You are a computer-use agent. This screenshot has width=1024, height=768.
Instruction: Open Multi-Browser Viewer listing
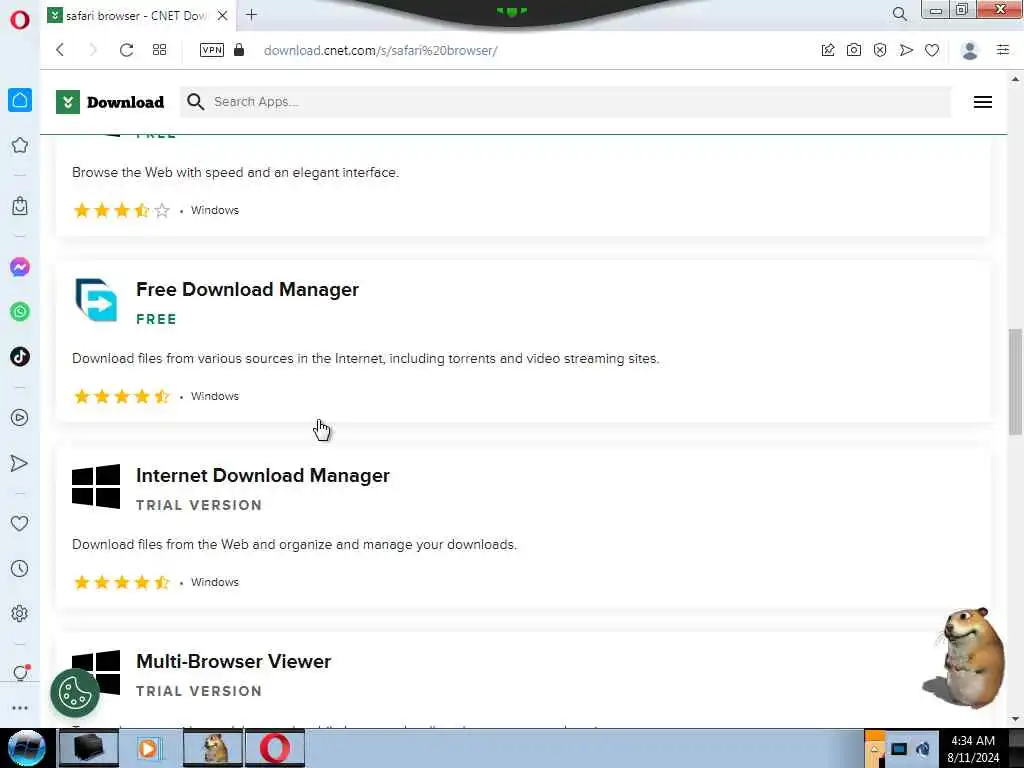coord(234,662)
